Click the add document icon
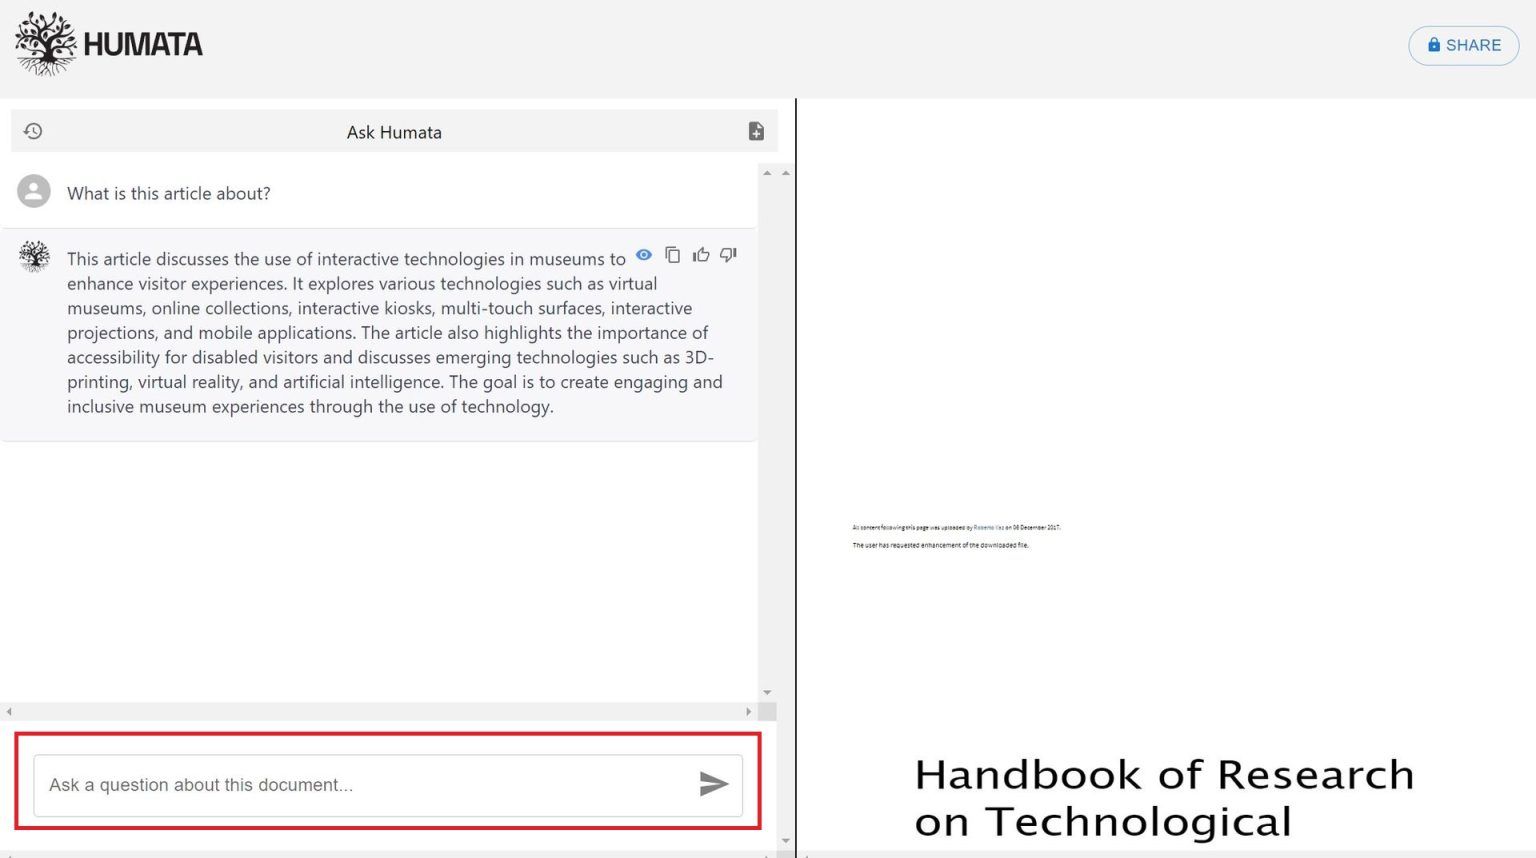Screen dimensions: 1536x858 pyautogui.click(x=756, y=131)
